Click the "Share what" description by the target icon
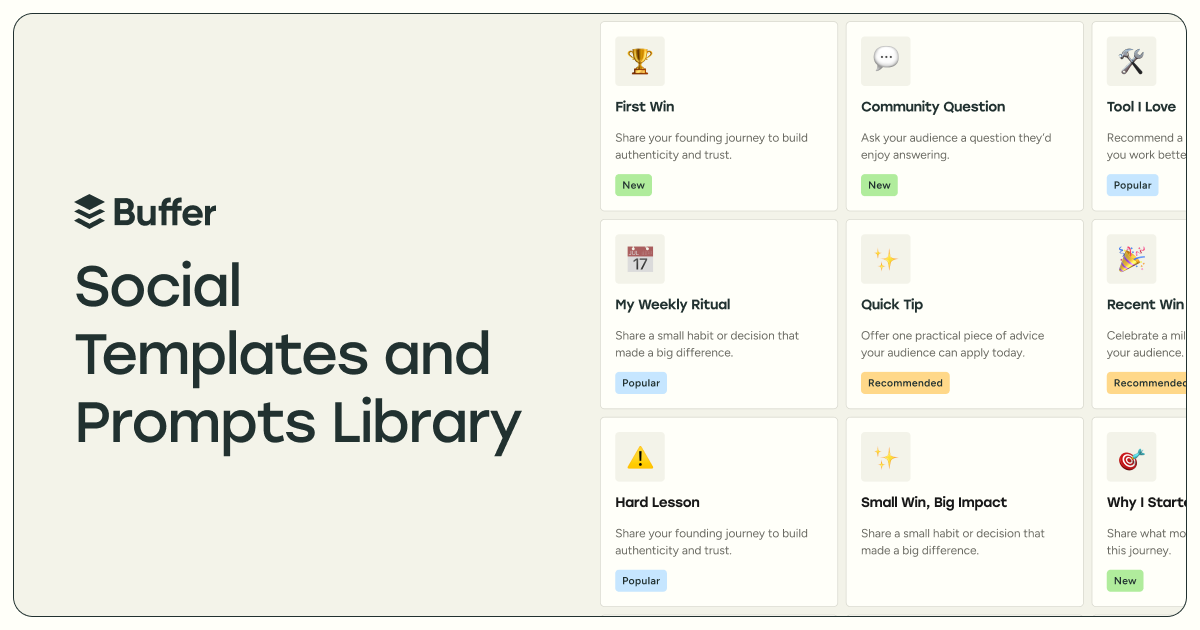Viewport: 1200px width, 630px height. coord(1146,542)
